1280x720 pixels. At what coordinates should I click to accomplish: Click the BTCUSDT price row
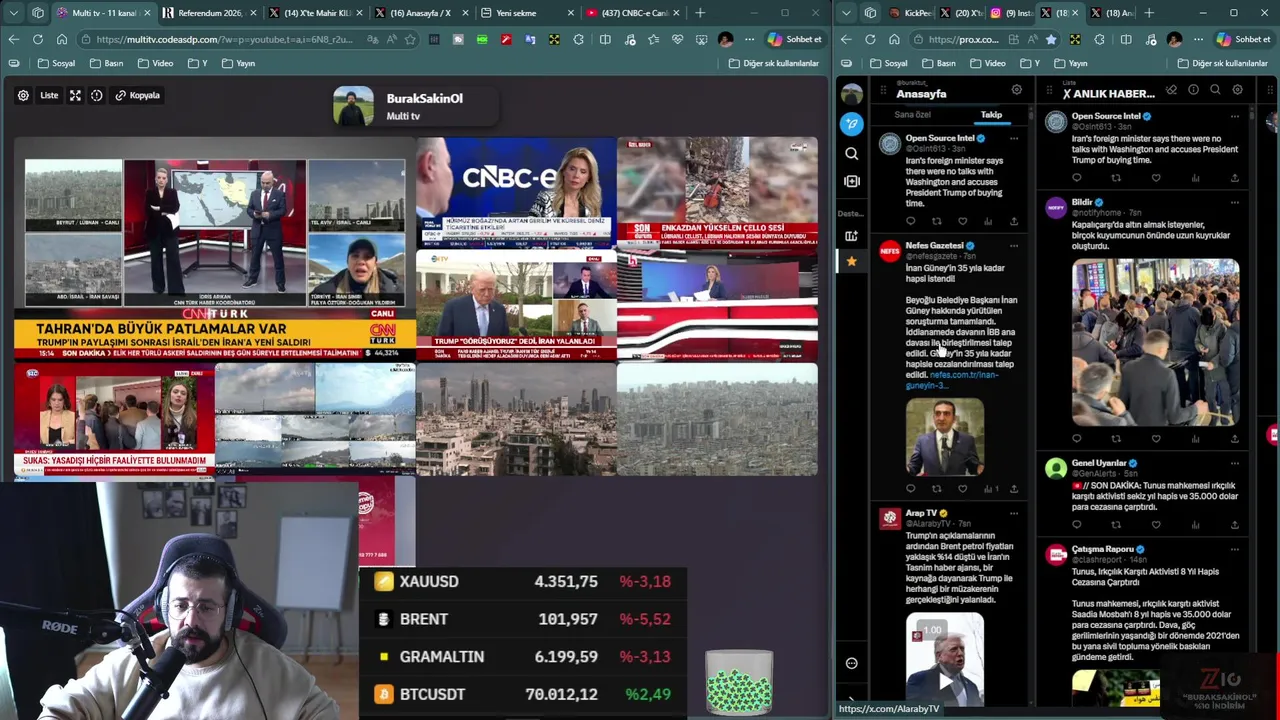tap(522, 694)
